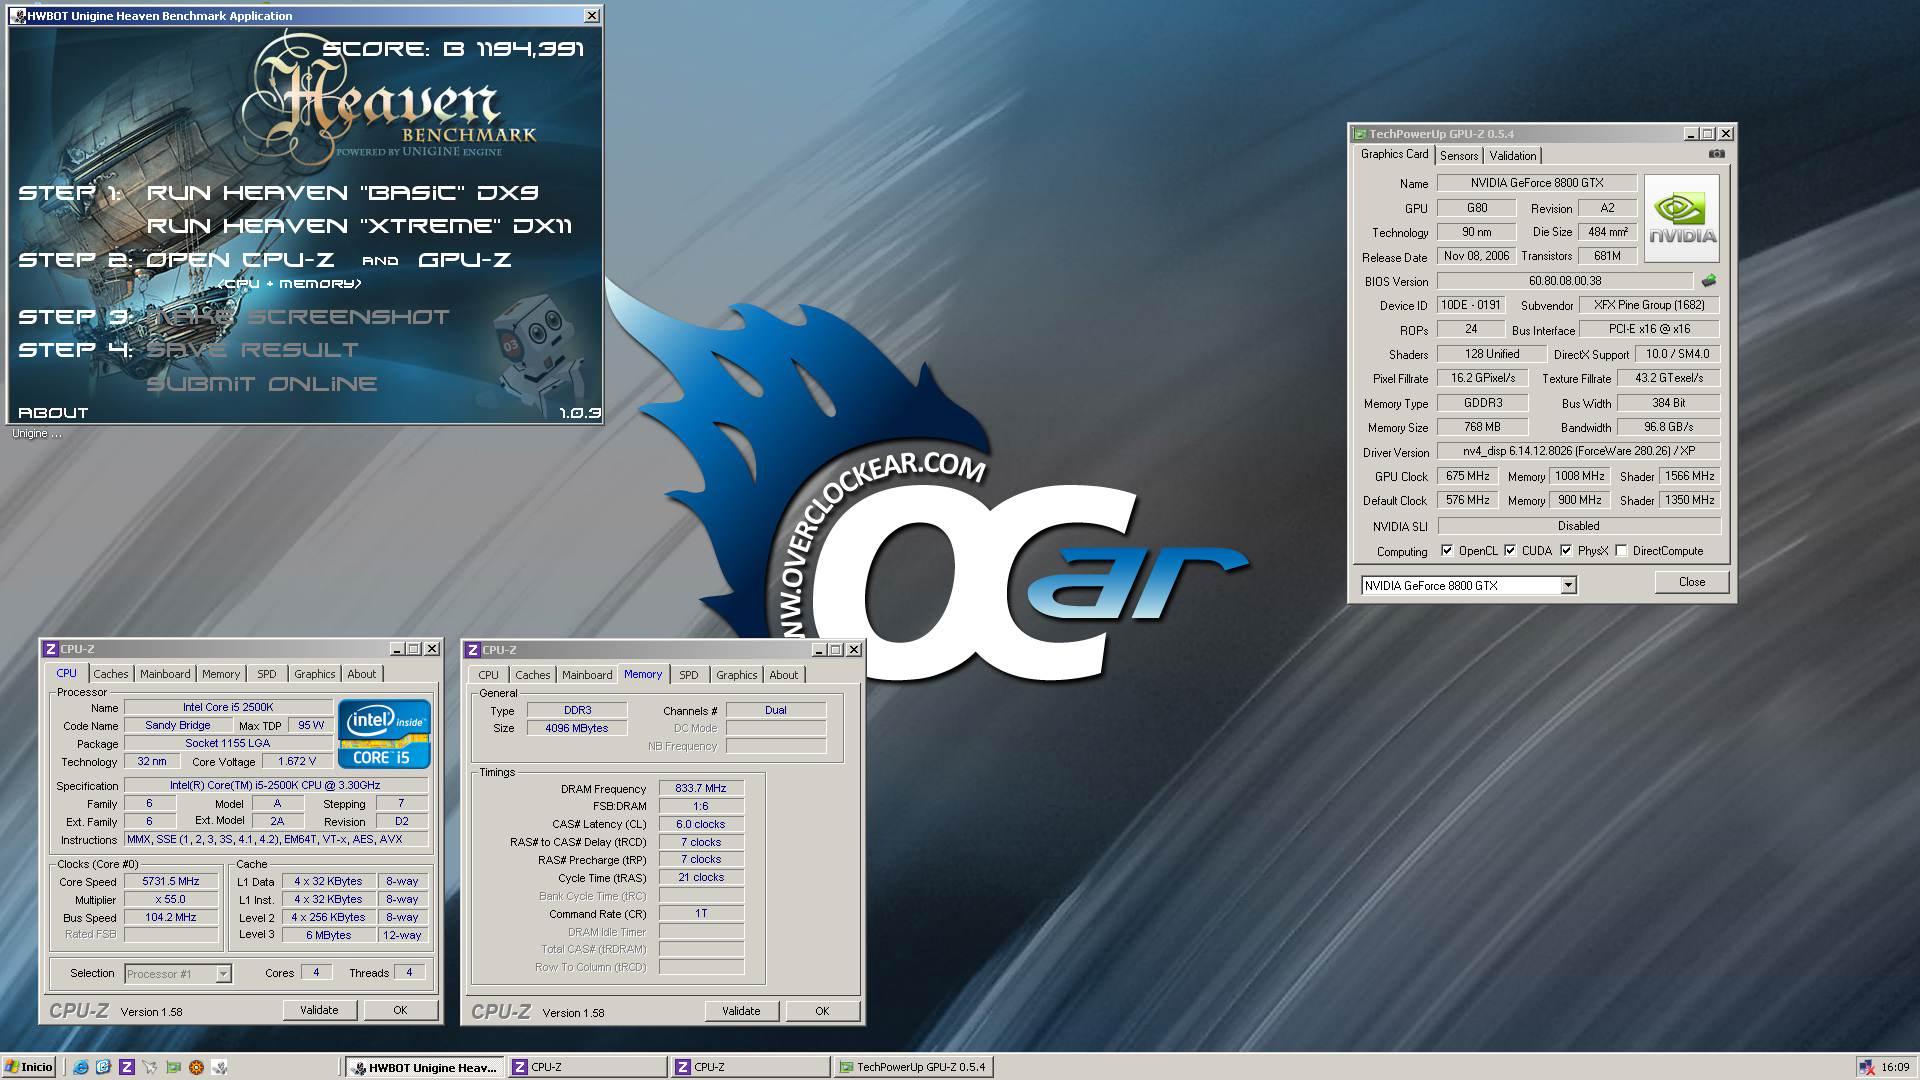
Task: Click the HWBOT Heaven title bar icon
Action: coord(18,16)
